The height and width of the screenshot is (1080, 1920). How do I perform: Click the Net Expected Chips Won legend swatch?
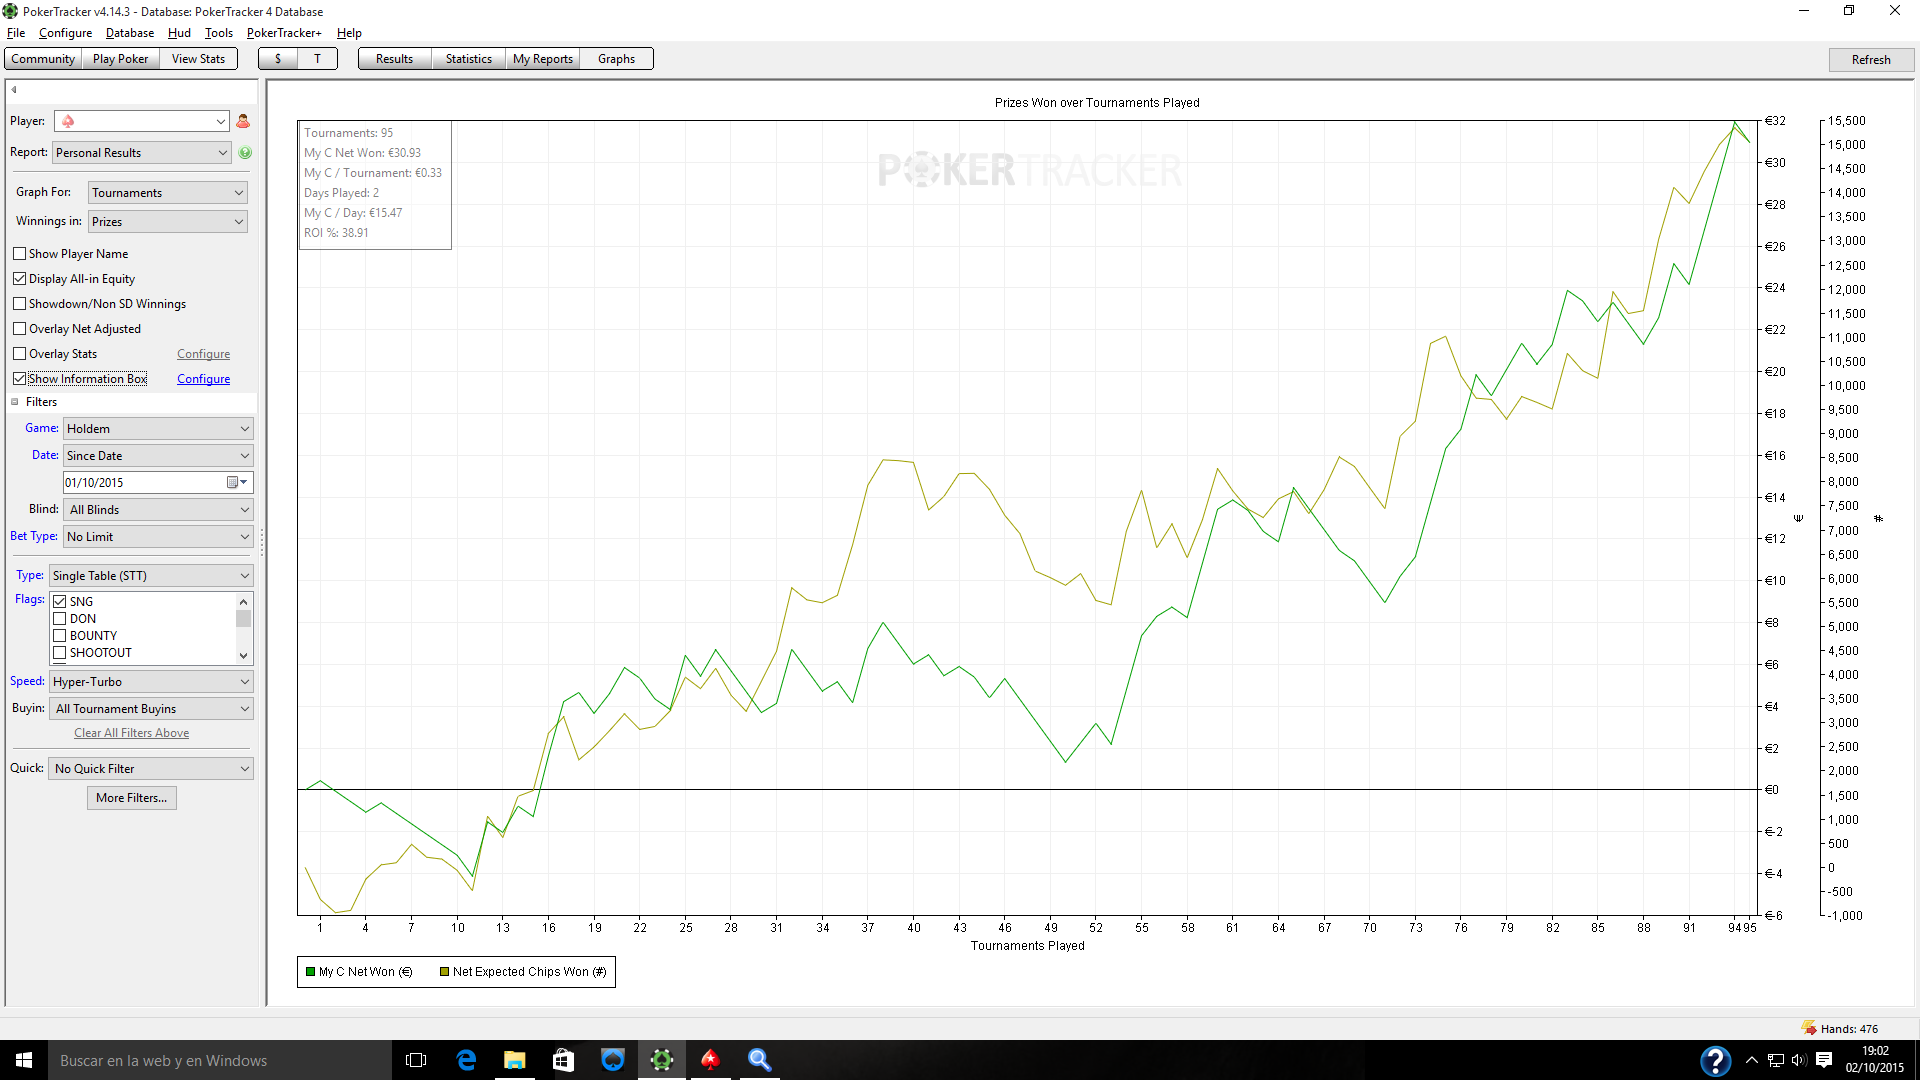coord(445,972)
